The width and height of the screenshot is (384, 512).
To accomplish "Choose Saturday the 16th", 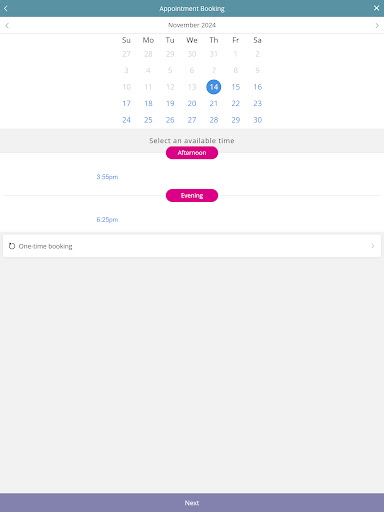I will click(x=258, y=87).
